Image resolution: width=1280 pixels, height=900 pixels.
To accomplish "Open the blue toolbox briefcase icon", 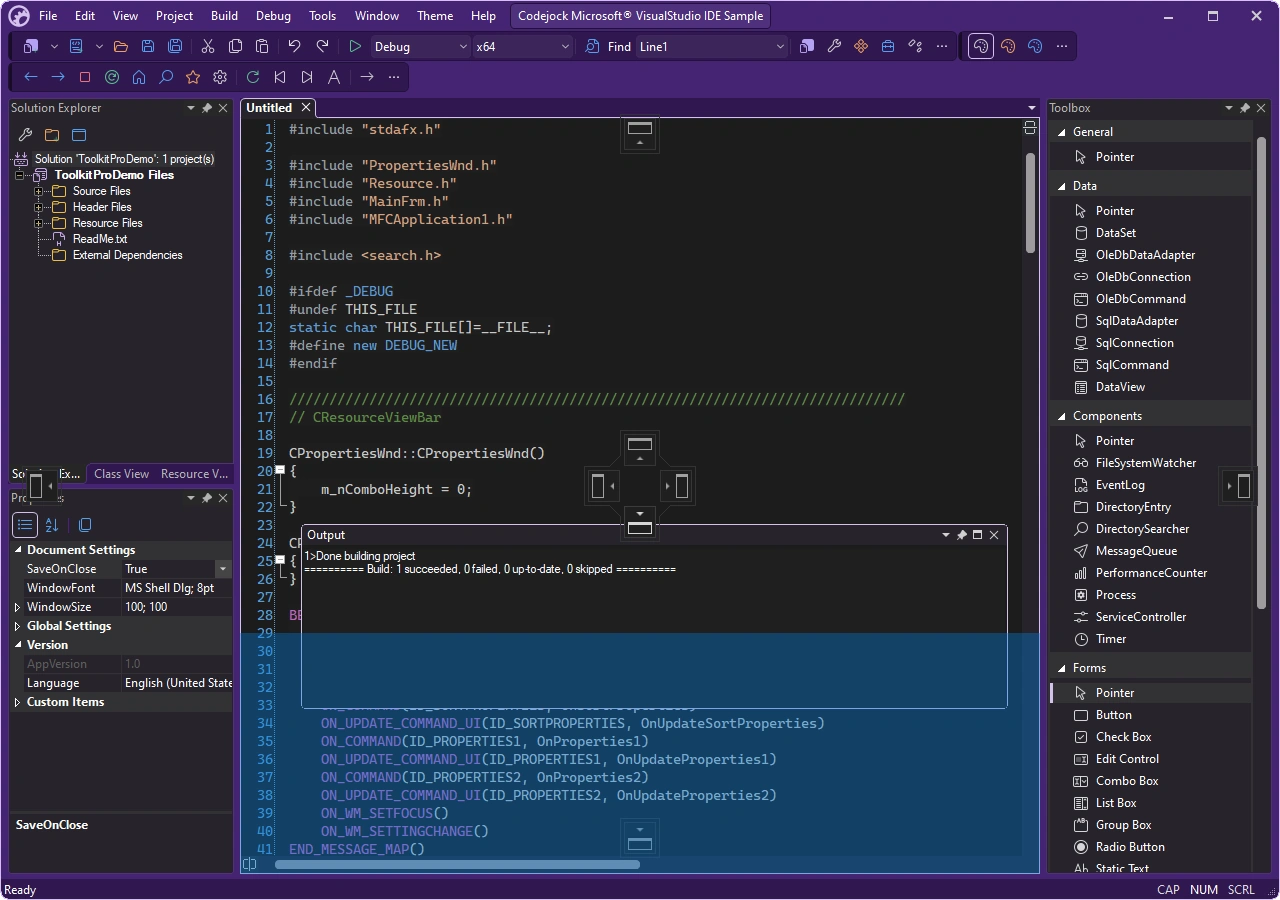I will [x=887, y=46].
